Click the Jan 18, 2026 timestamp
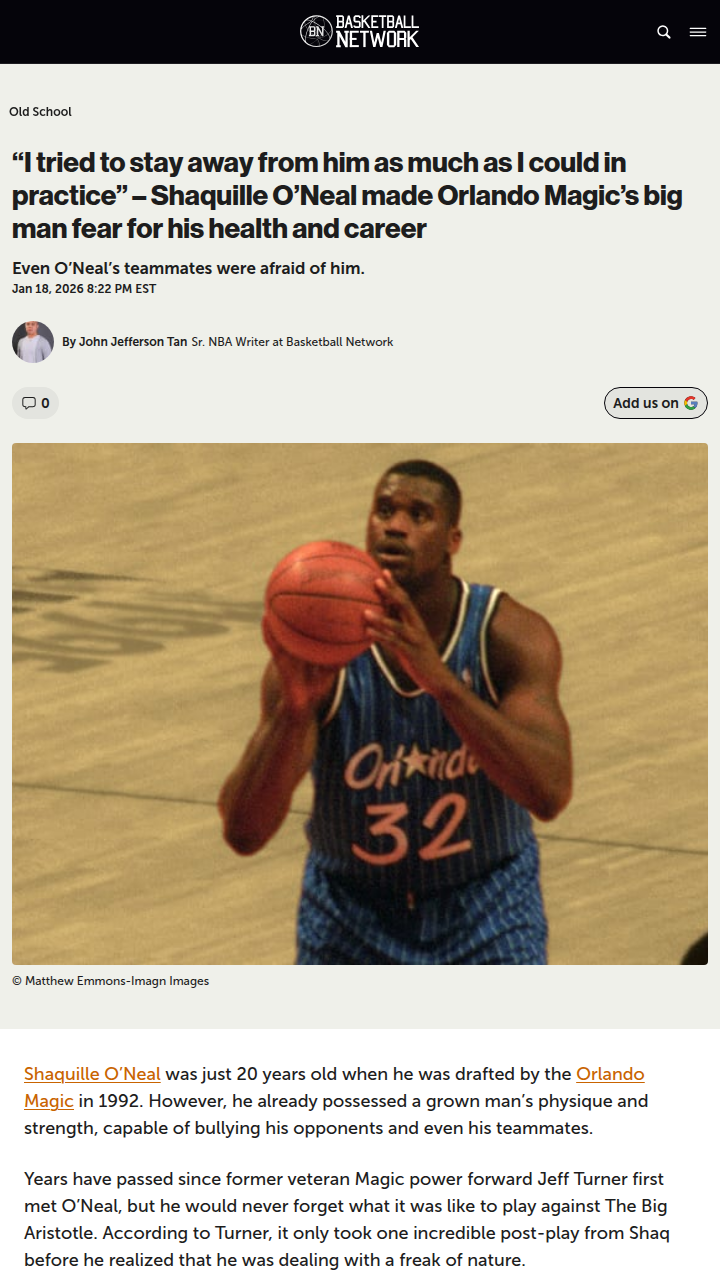 [84, 289]
